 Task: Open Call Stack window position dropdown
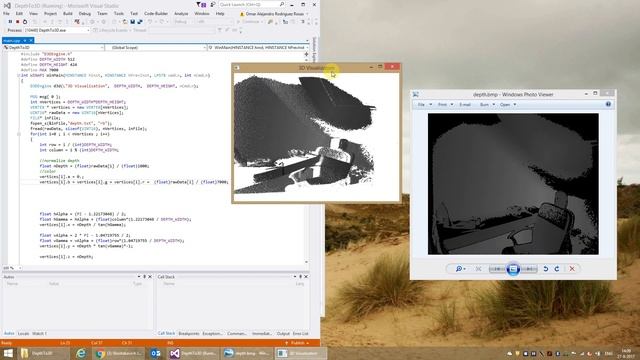pyautogui.click(x=295, y=277)
